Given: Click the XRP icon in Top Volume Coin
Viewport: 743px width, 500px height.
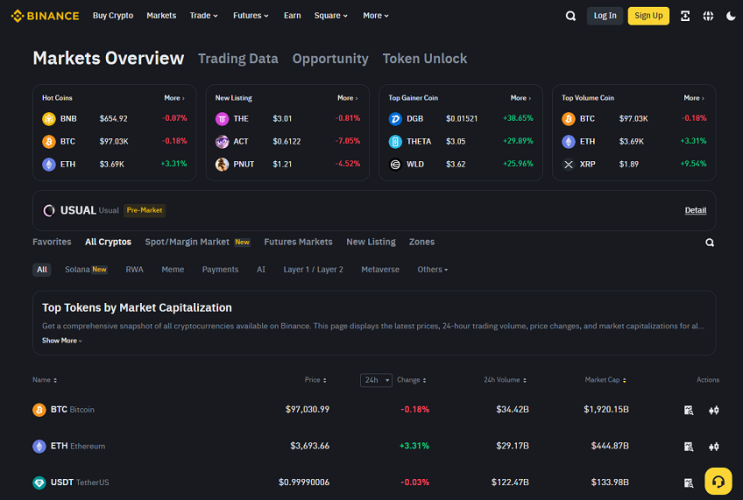Looking at the screenshot, I should coord(569,164).
